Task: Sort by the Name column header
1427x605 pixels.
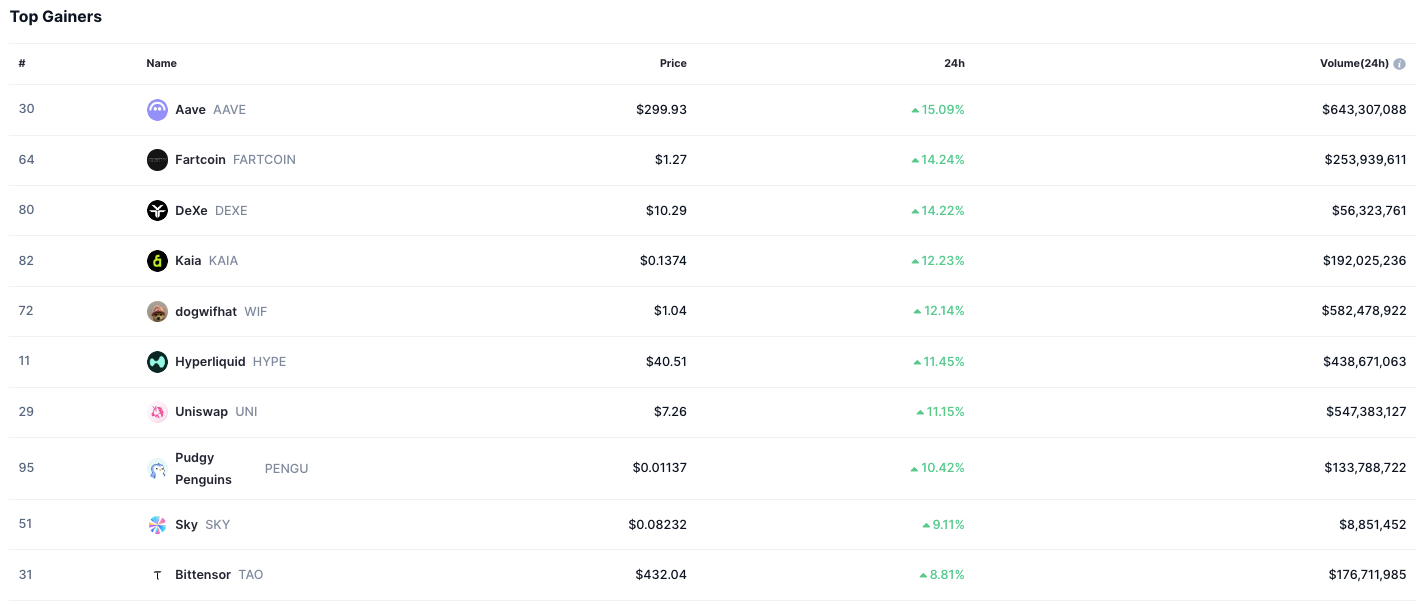Action: click(x=161, y=63)
